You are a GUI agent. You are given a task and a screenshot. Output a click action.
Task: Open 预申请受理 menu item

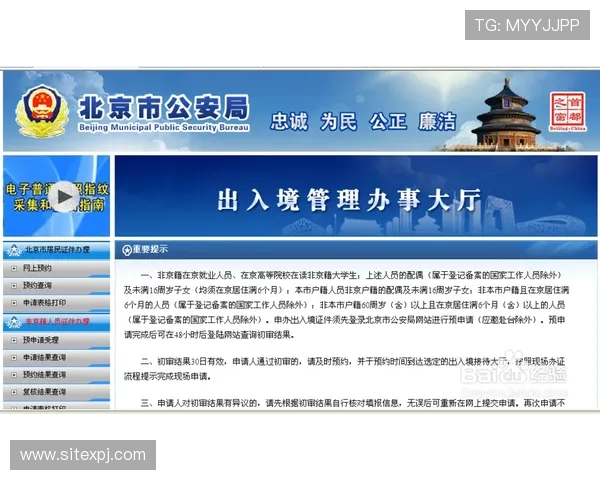pyautogui.click(x=56, y=340)
